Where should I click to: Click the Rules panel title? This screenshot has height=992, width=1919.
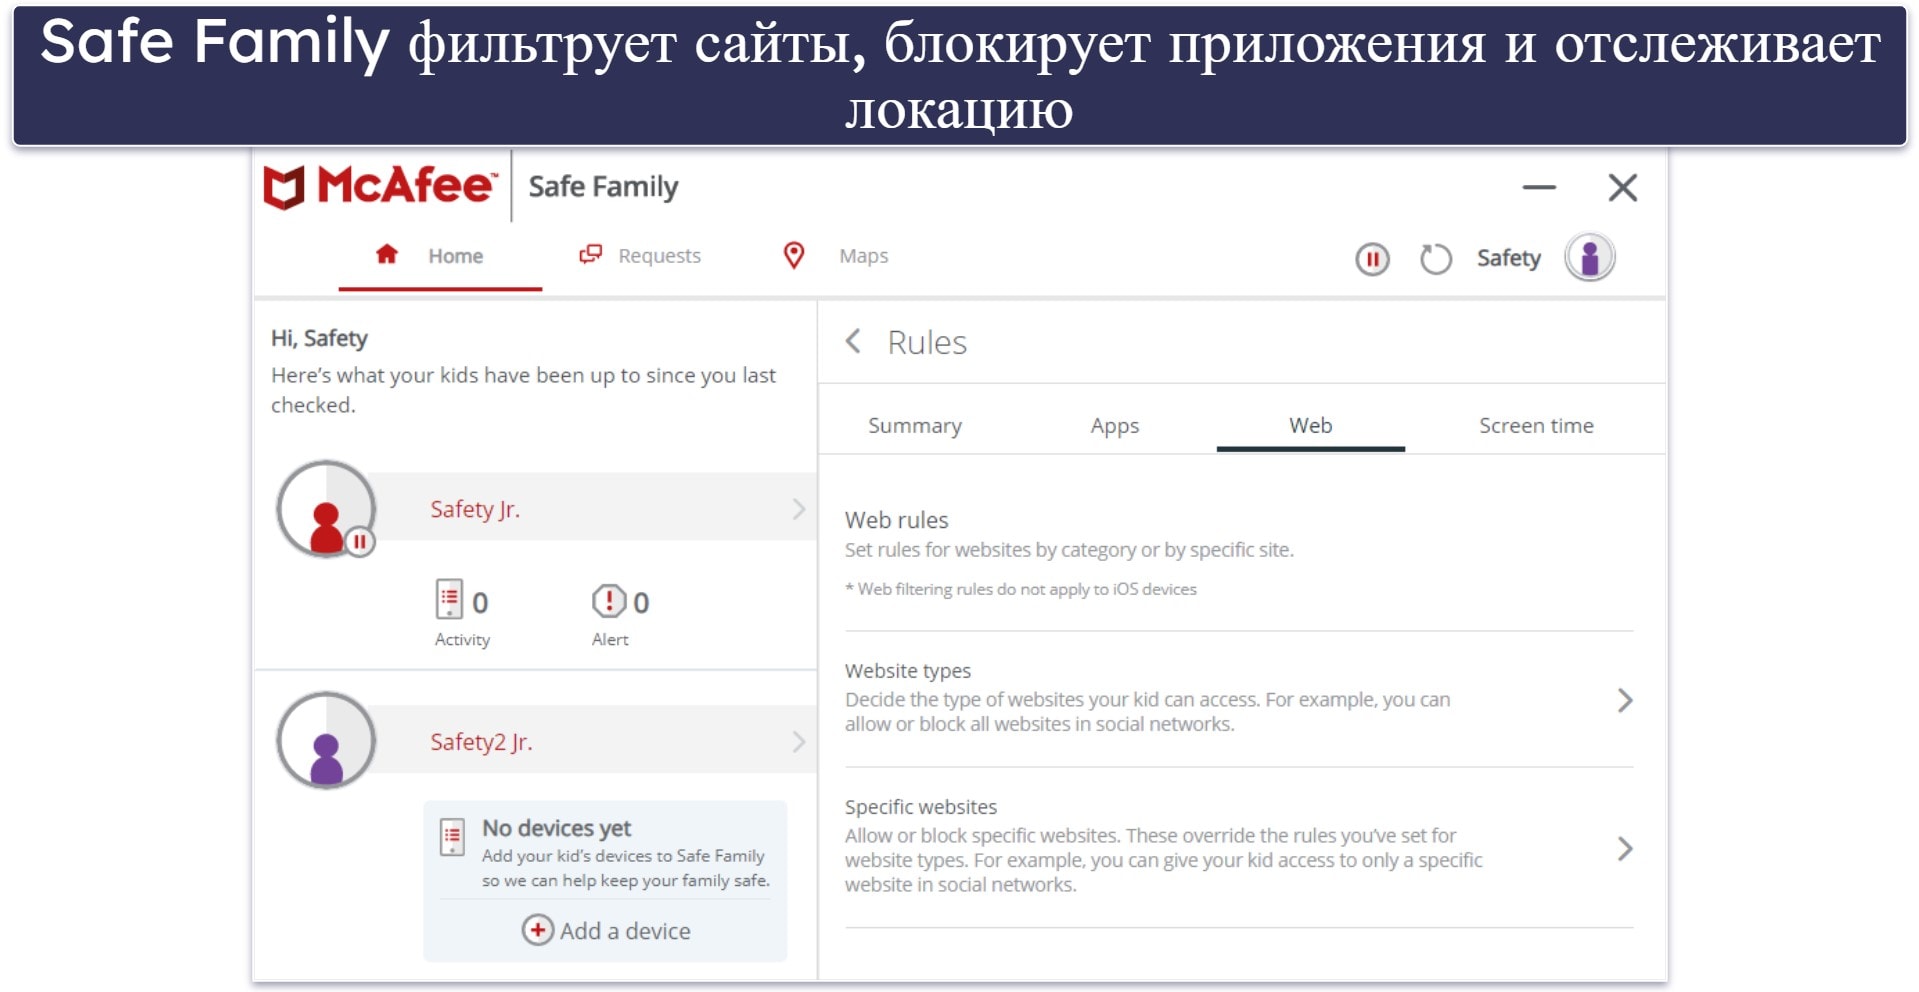coord(927,343)
